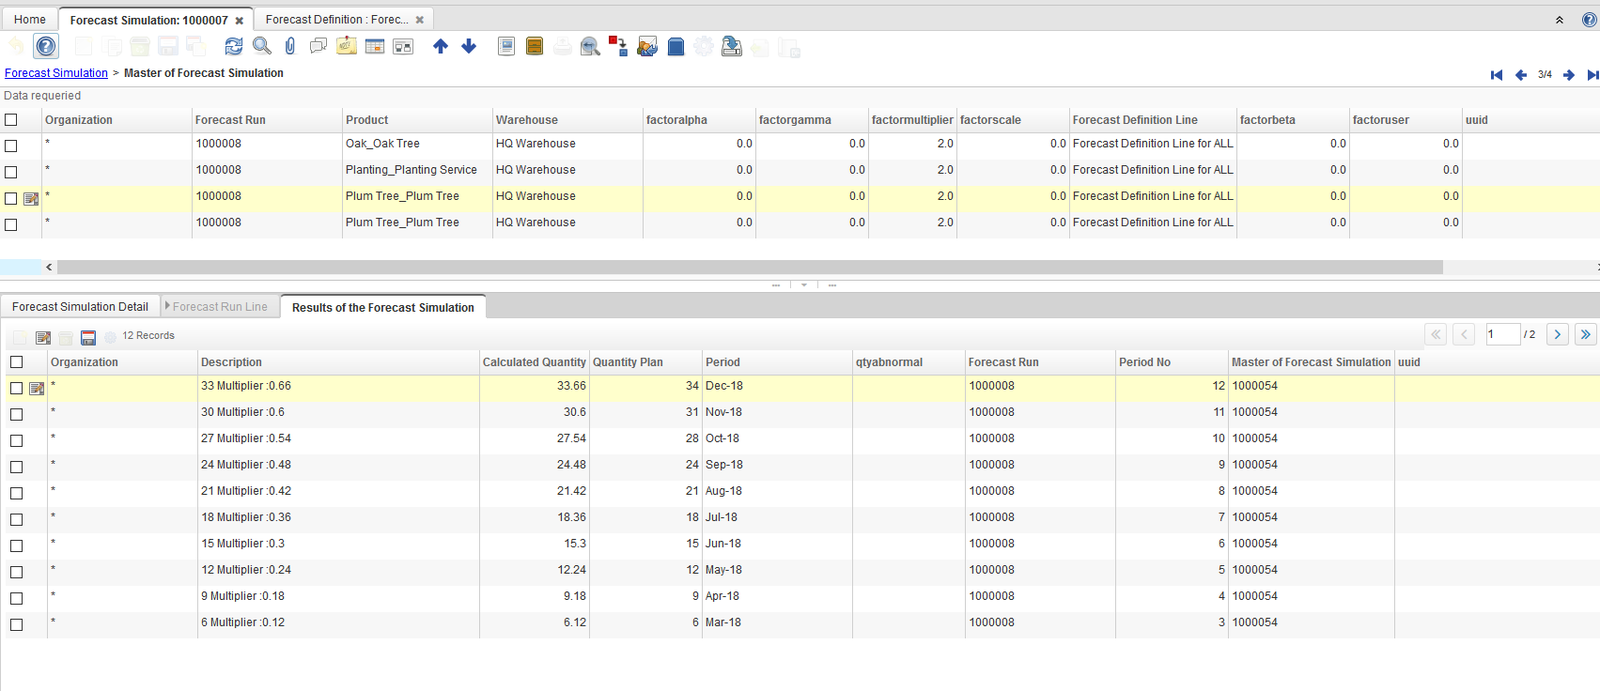Click the blue up arrow for parent record

pos(440,46)
